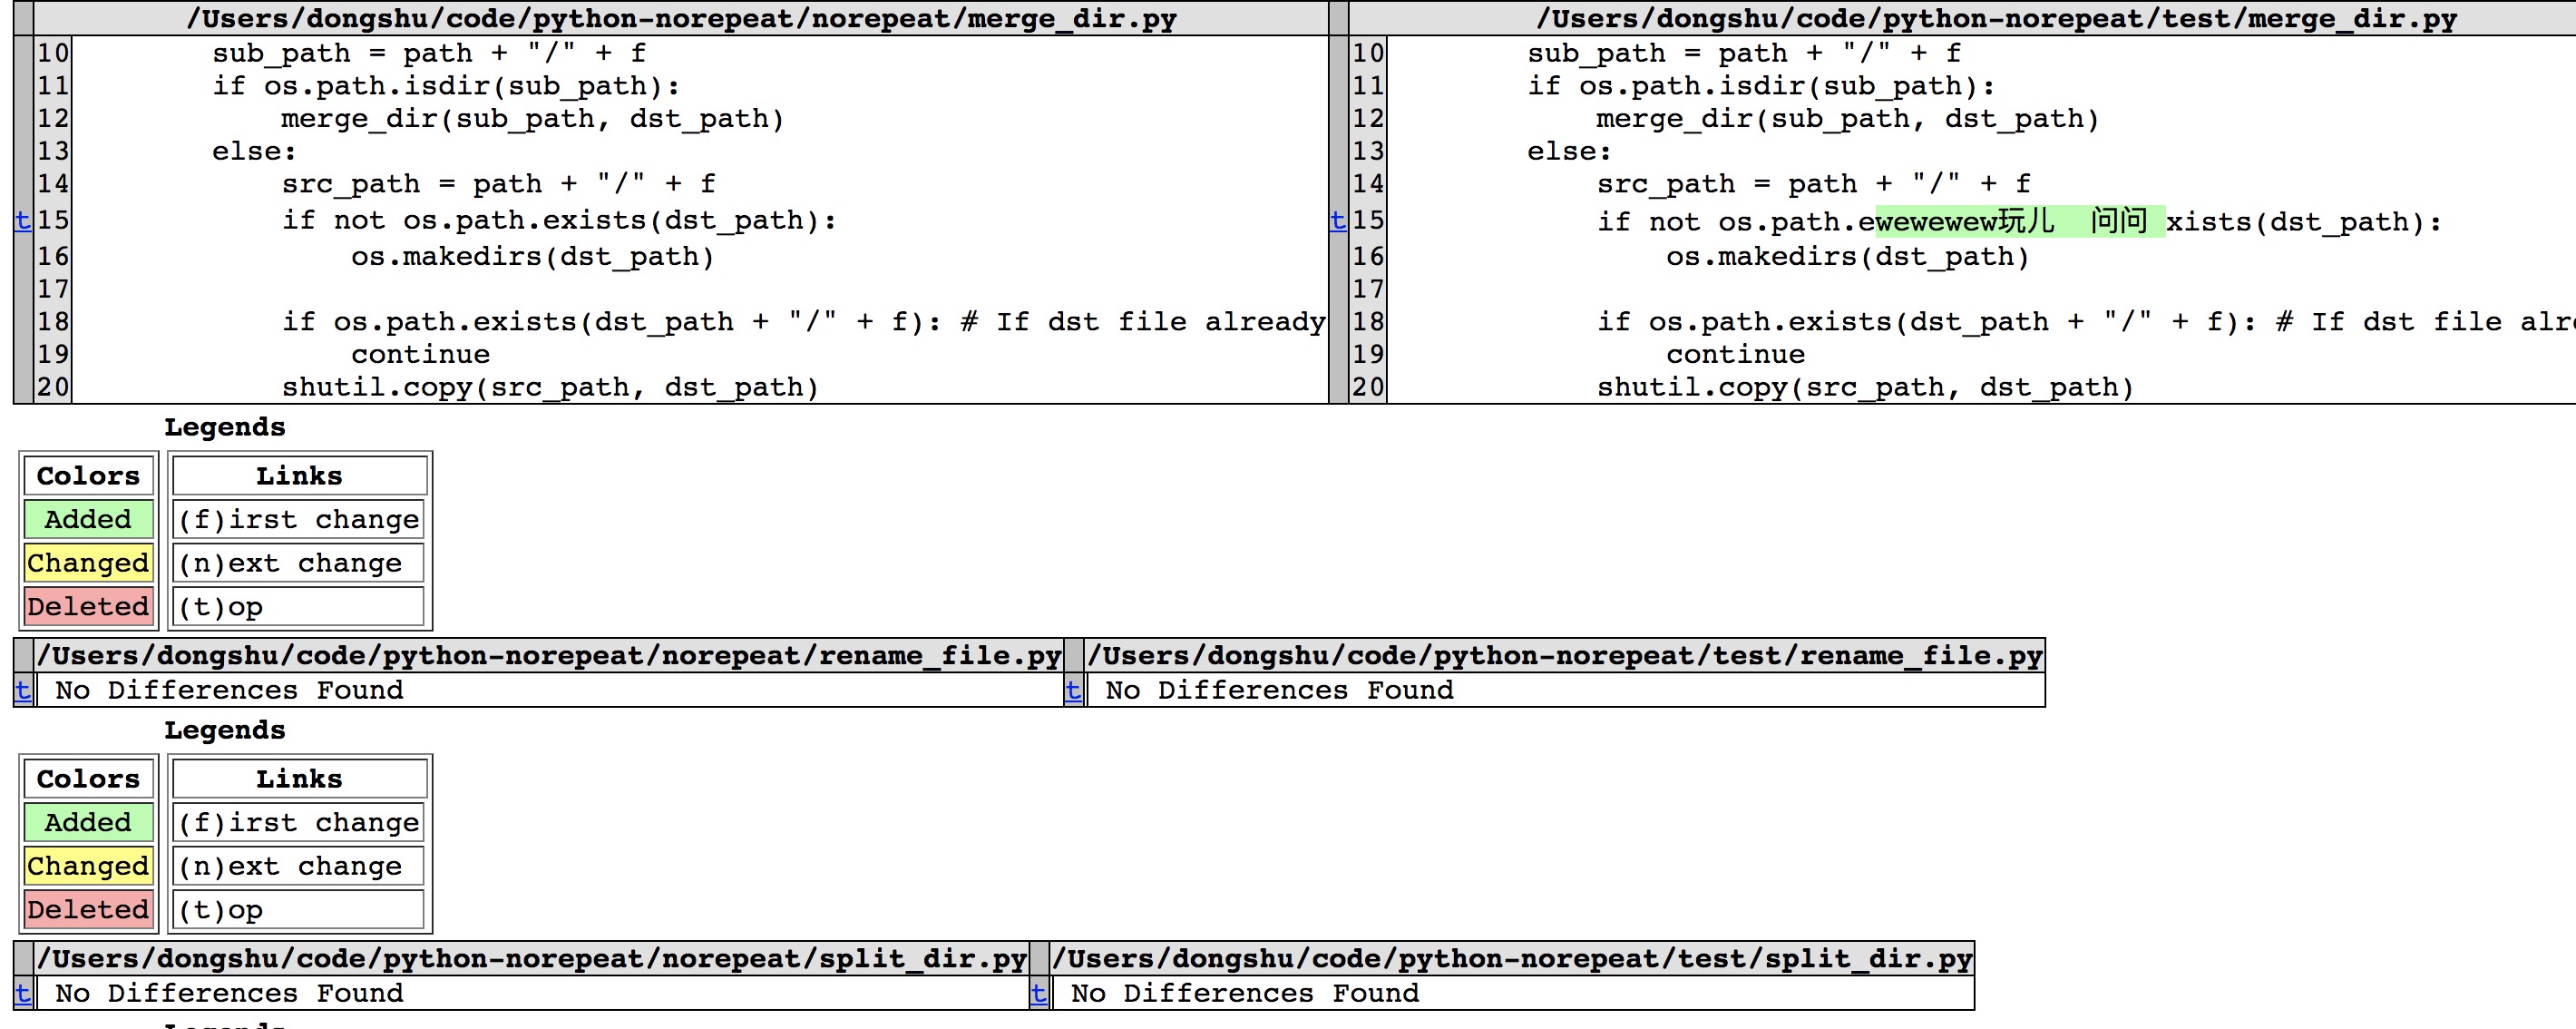
Task: Click 't' link next to test/rename_file.py result
Action: pyautogui.click(x=1073, y=690)
